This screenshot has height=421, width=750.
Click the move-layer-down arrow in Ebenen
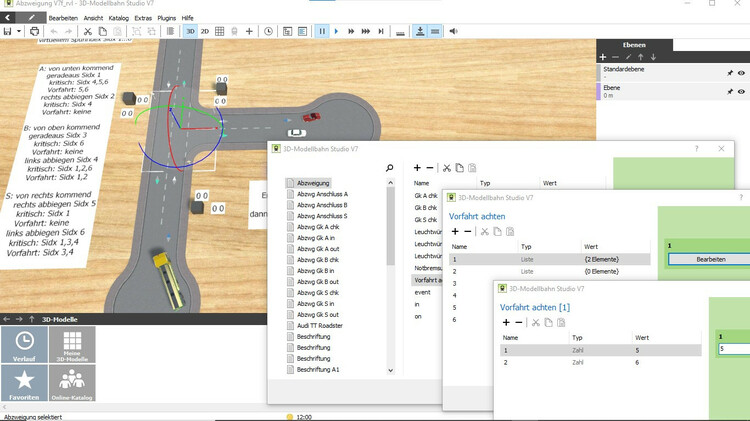(653, 57)
